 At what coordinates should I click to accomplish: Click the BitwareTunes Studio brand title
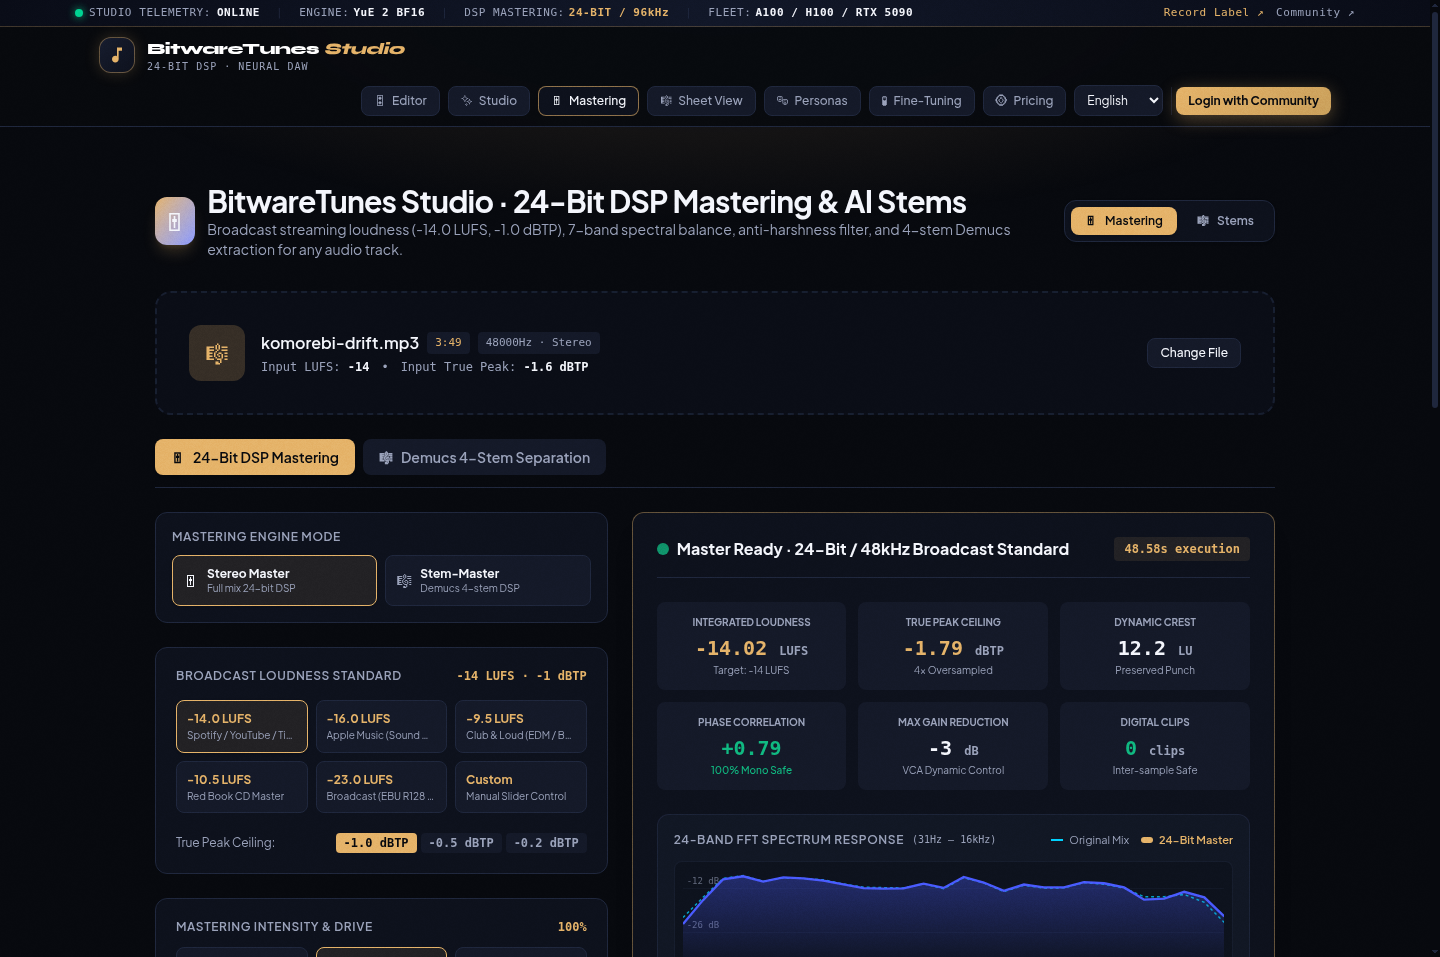(276, 48)
